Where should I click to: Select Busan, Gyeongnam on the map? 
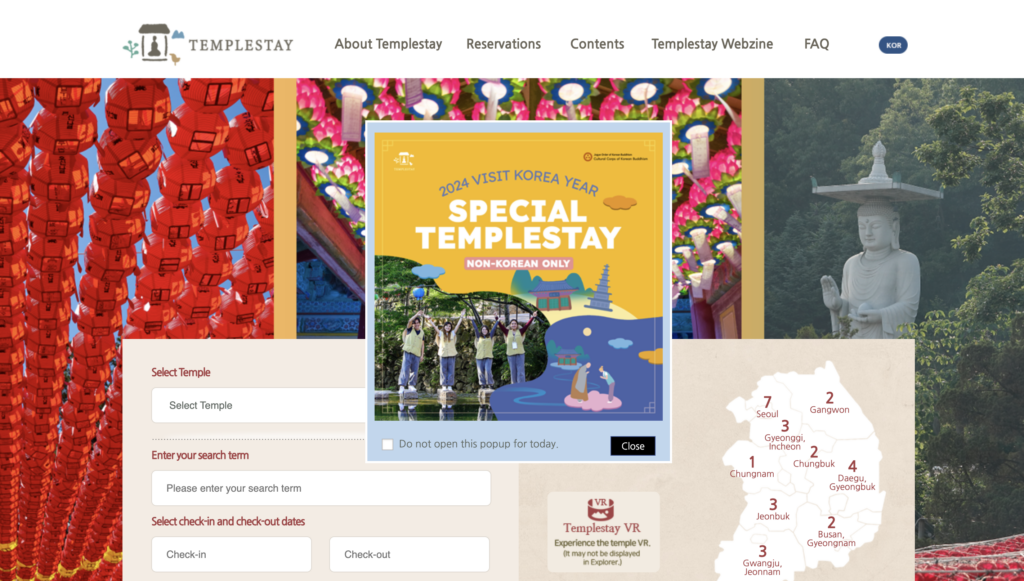click(831, 531)
